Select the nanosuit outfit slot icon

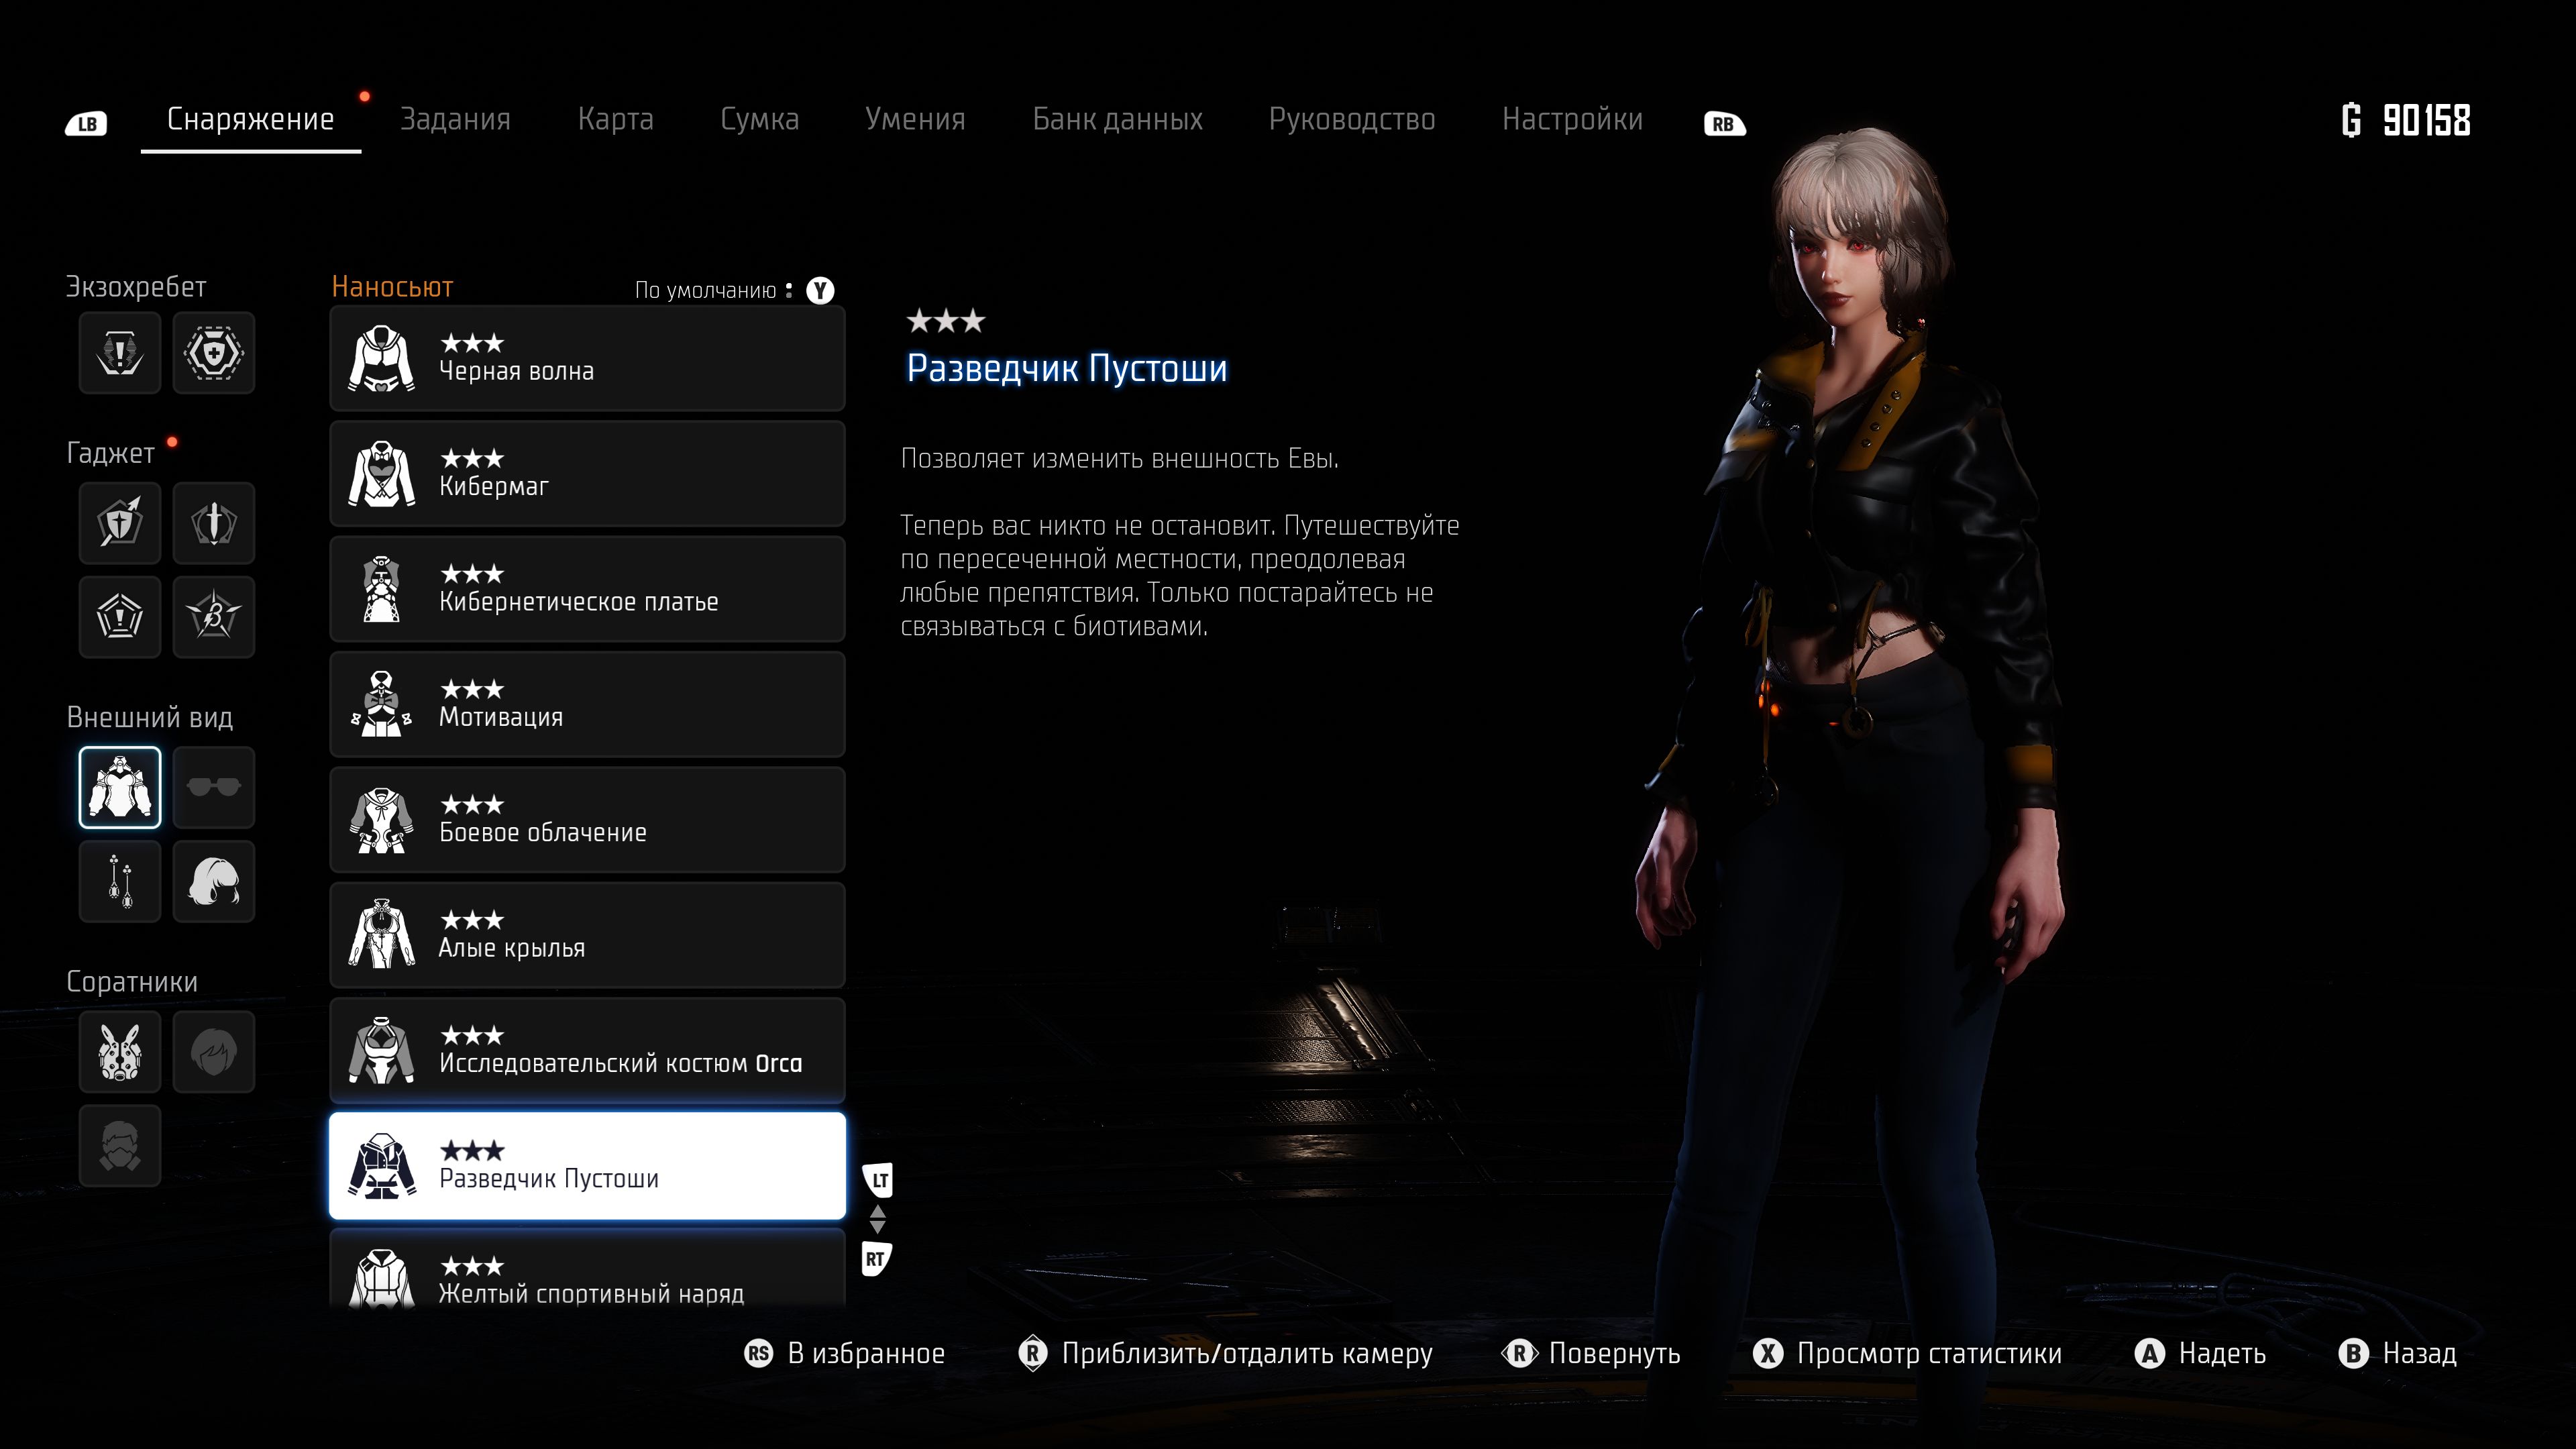coord(120,787)
